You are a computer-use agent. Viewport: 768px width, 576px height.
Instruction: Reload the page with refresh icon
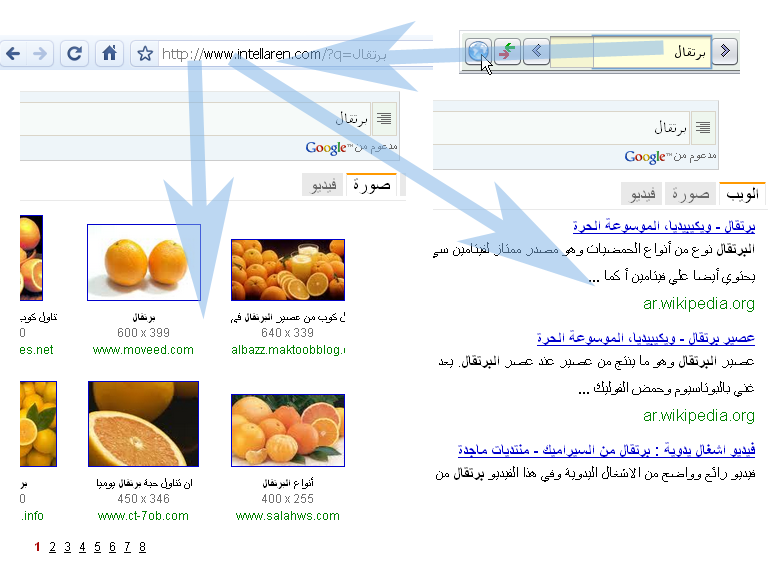pyautogui.click(x=74, y=53)
